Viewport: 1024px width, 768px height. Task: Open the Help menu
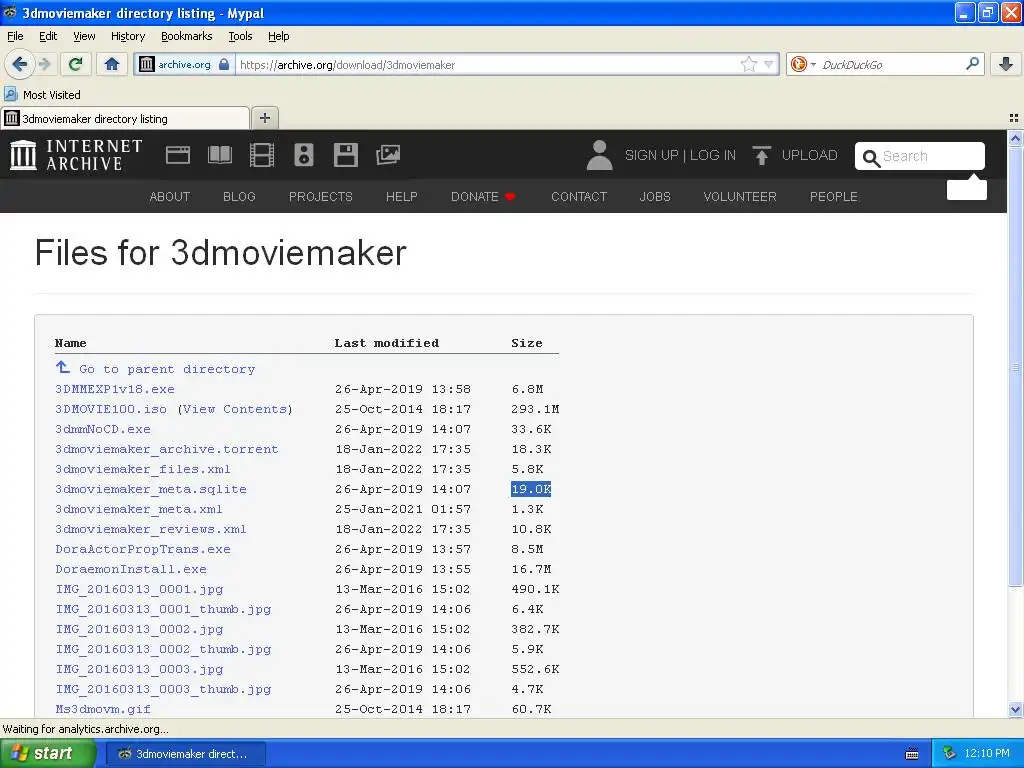pos(279,36)
